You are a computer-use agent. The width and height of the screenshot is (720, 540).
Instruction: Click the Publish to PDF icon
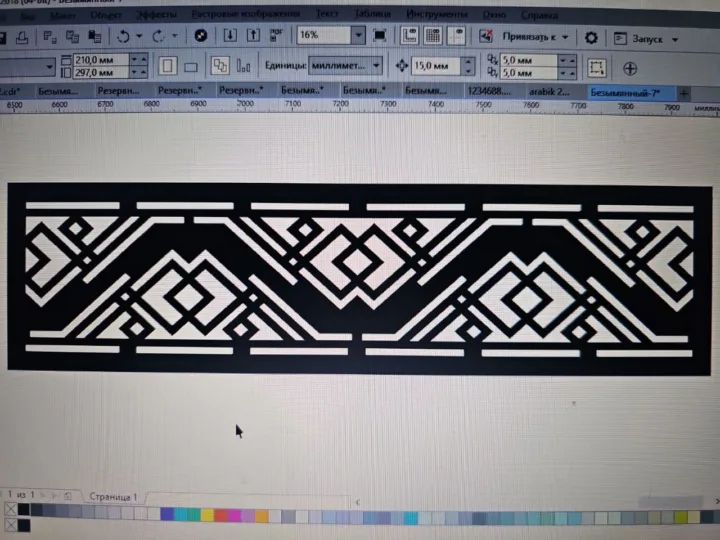pos(276,35)
